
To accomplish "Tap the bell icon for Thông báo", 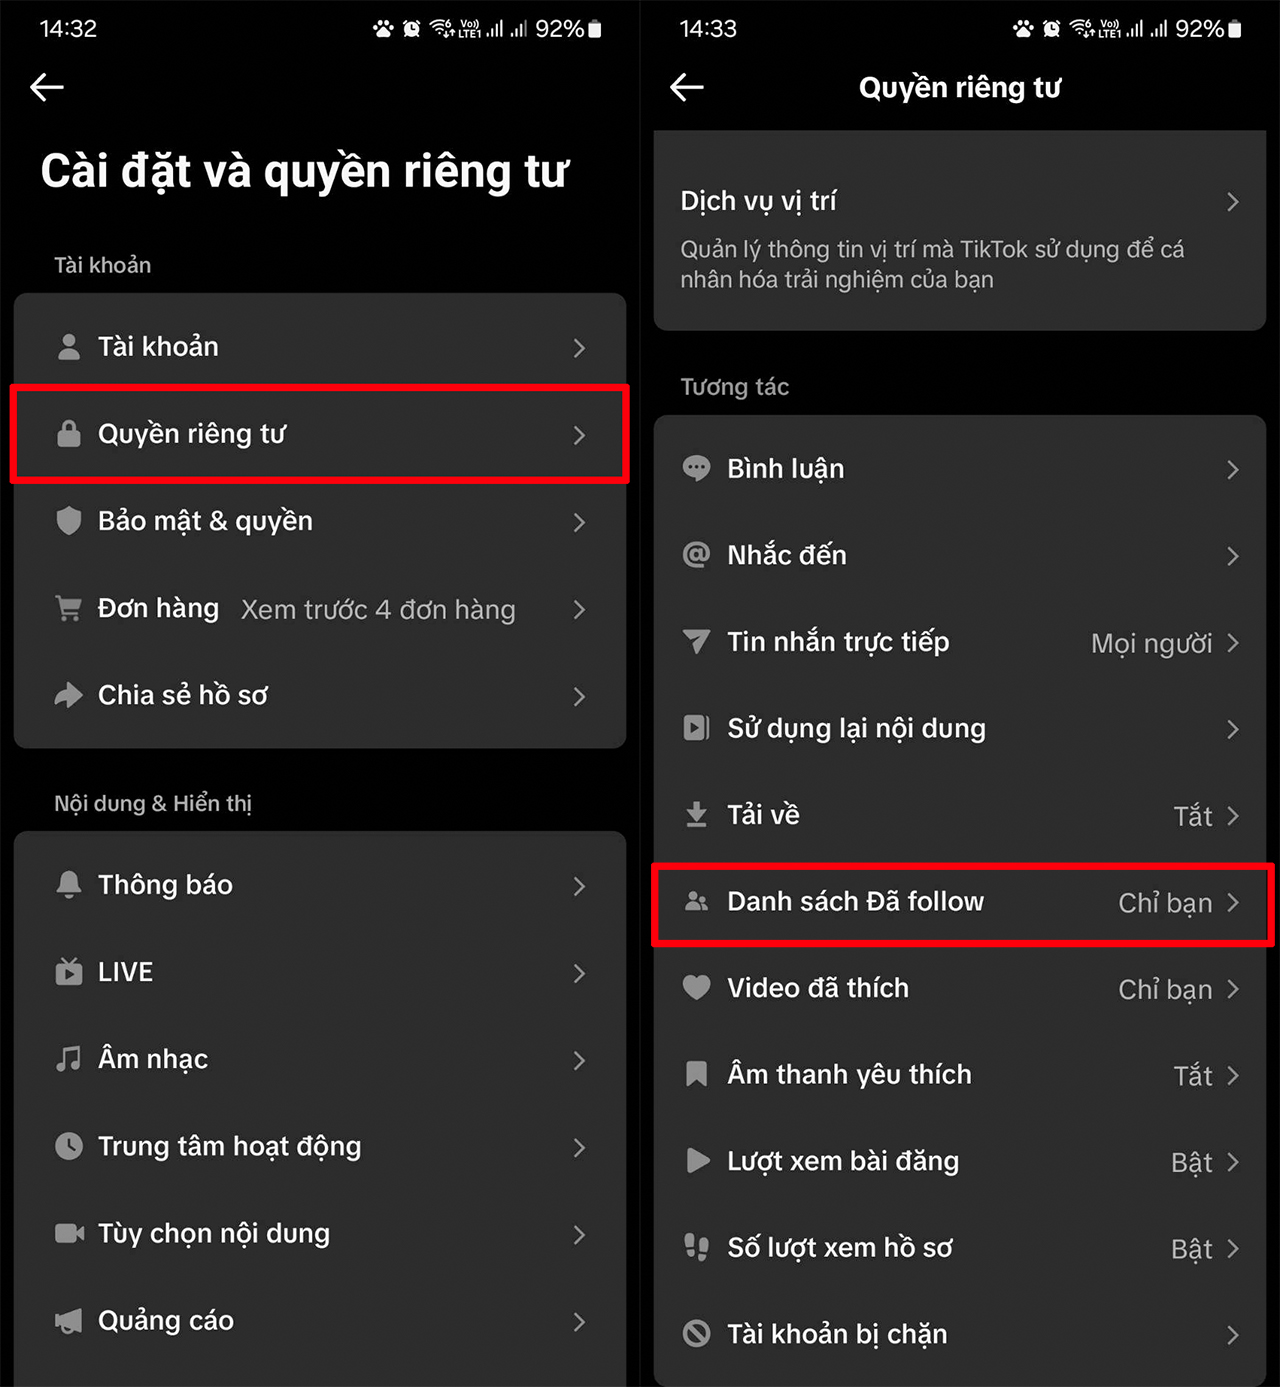I will click(69, 885).
